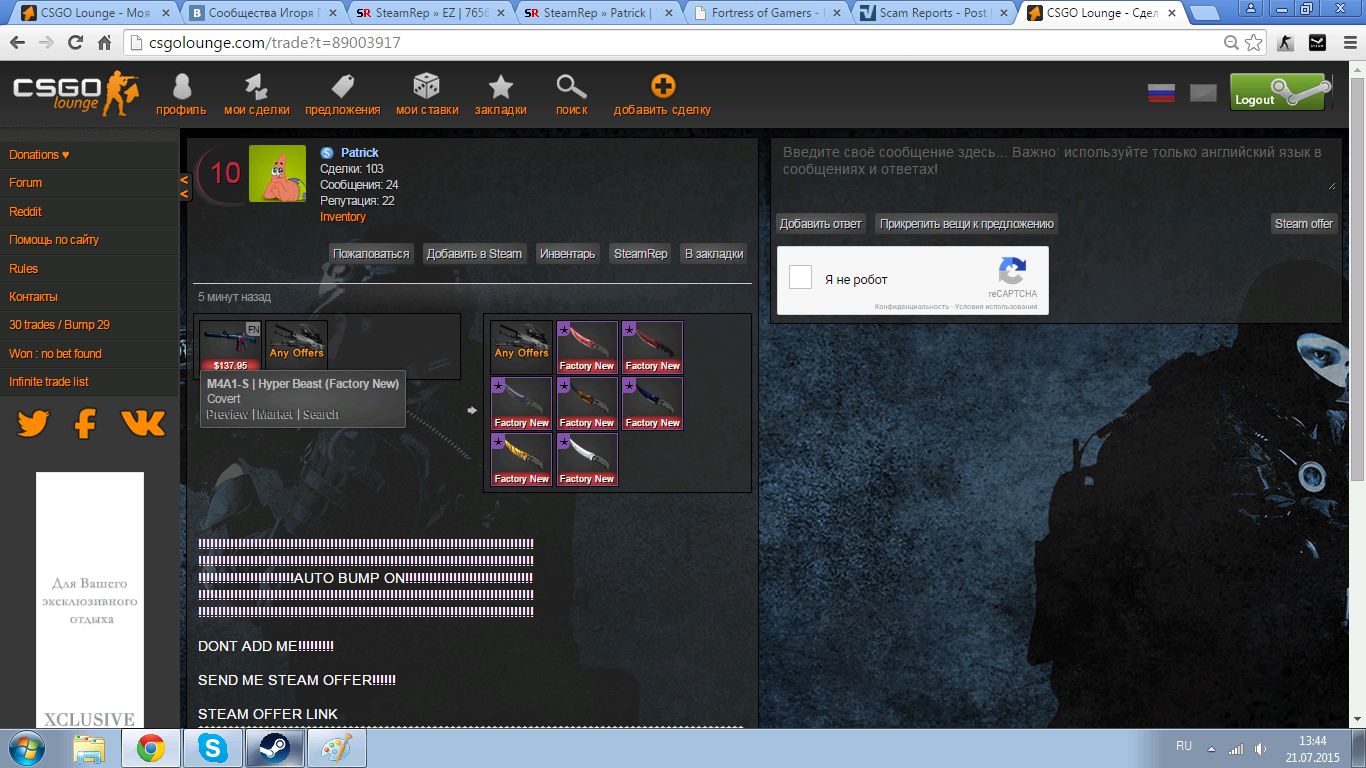Image resolution: width=1366 pixels, height=768 pixels.
Task: Switch to Fortress of Gamers browser tab
Action: 765,13
